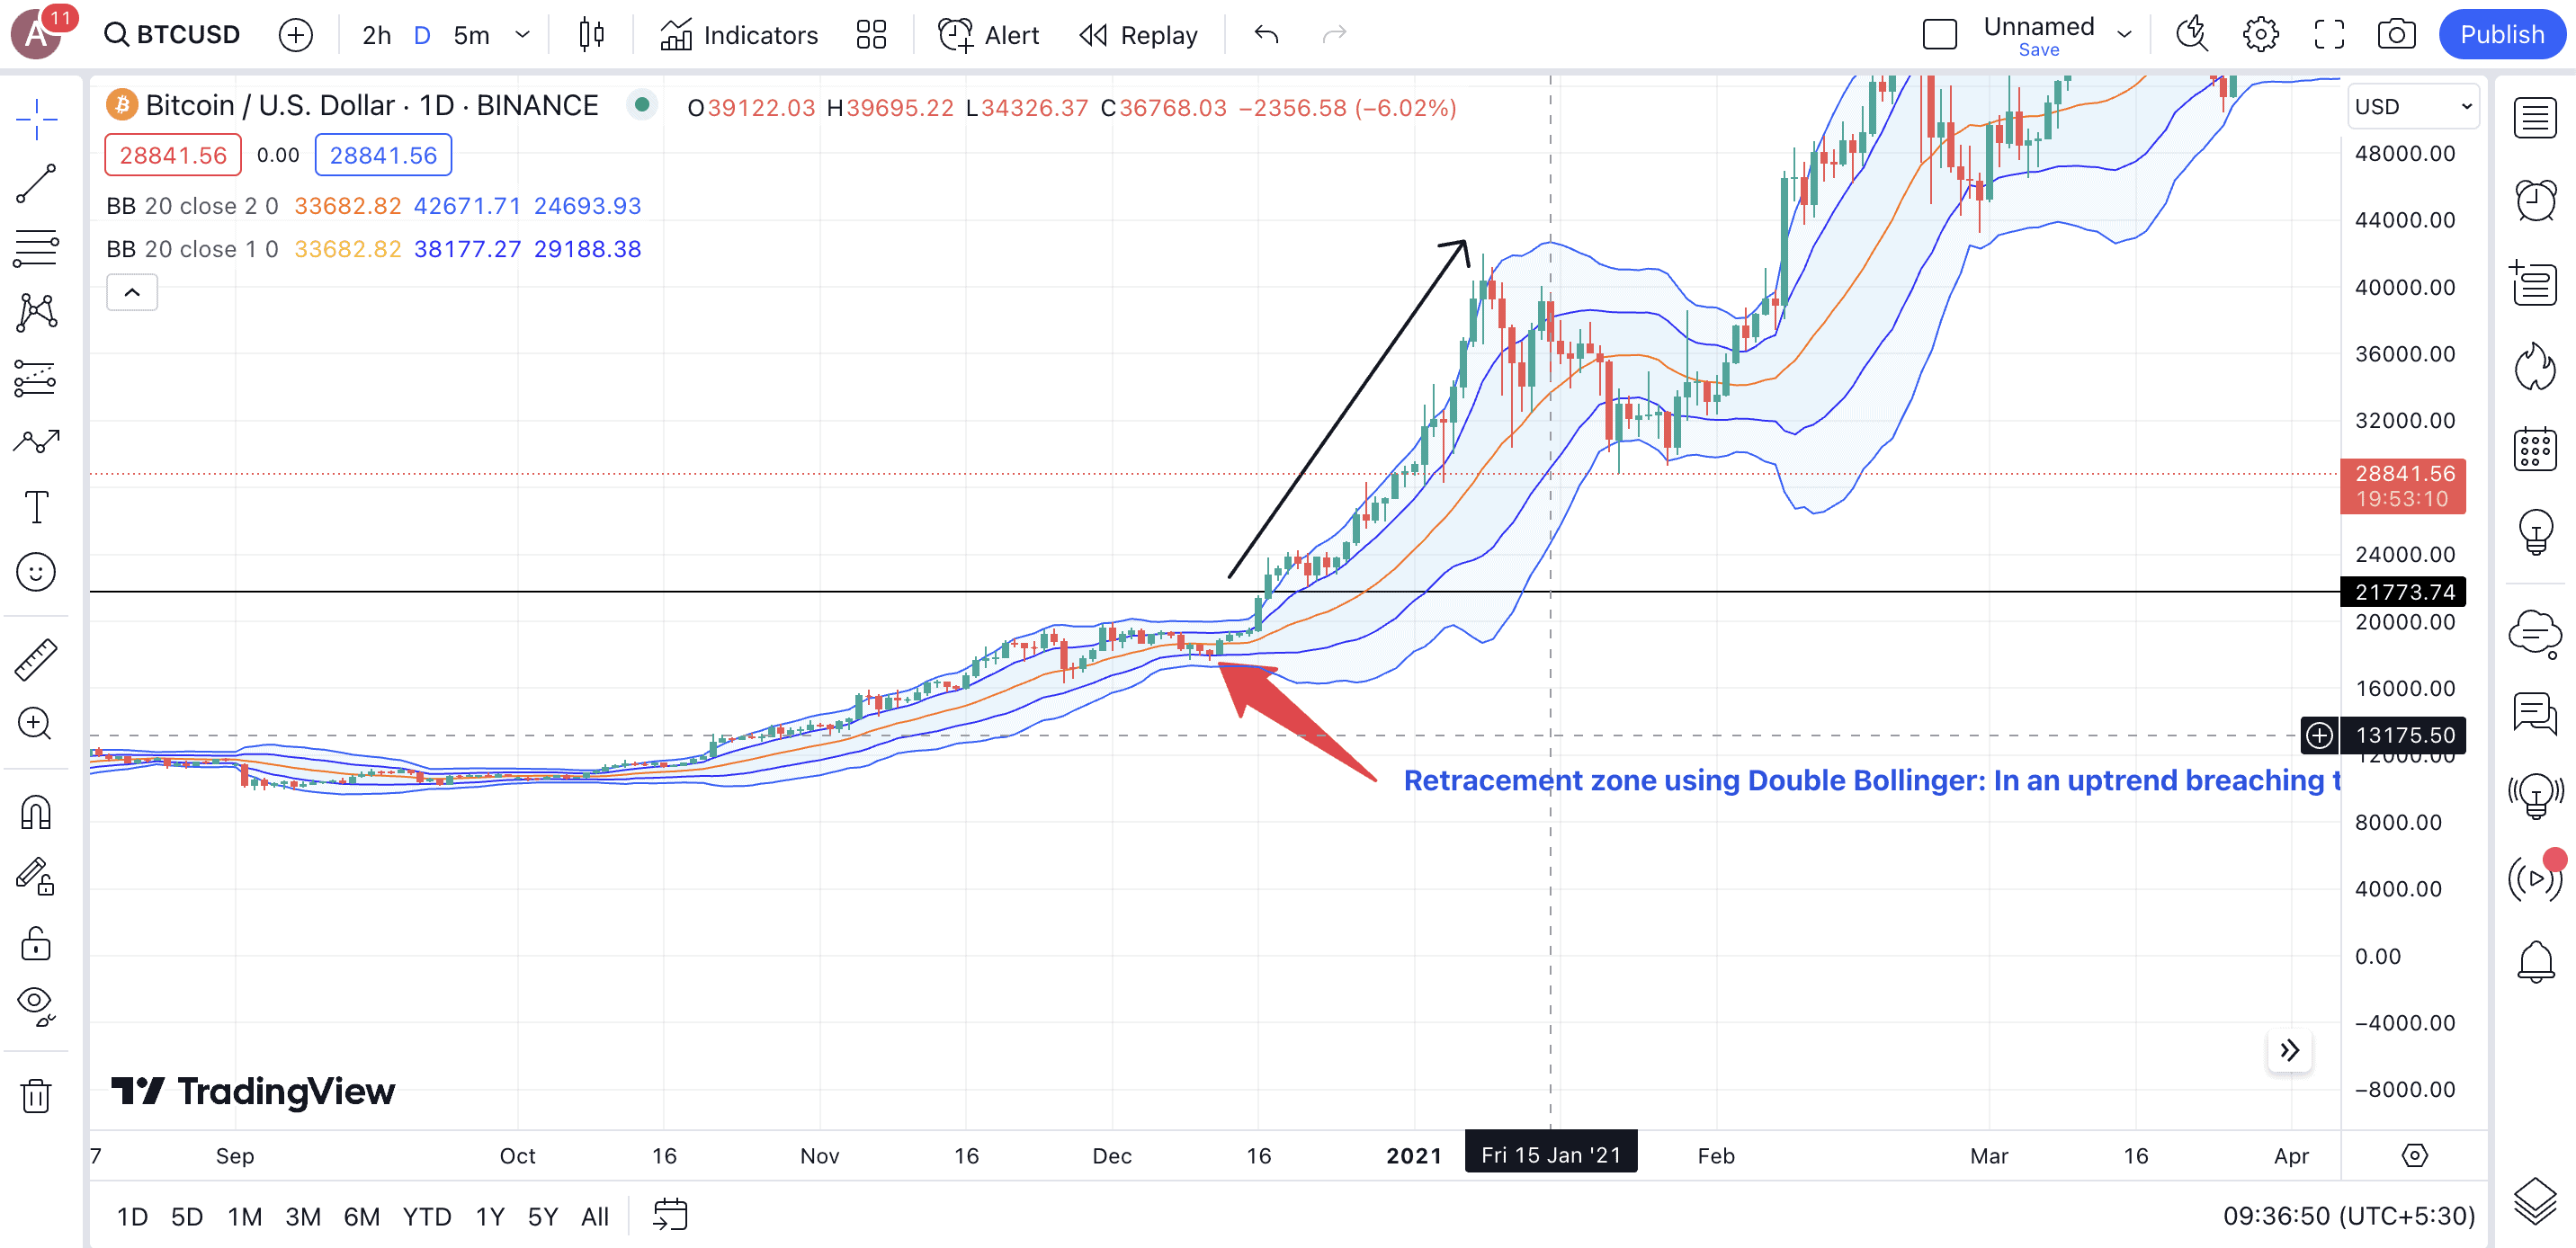This screenshot has height=1248, width=2576.
Task: Collapse the indicator legend chevron
Action: click(x=132, y=292)
